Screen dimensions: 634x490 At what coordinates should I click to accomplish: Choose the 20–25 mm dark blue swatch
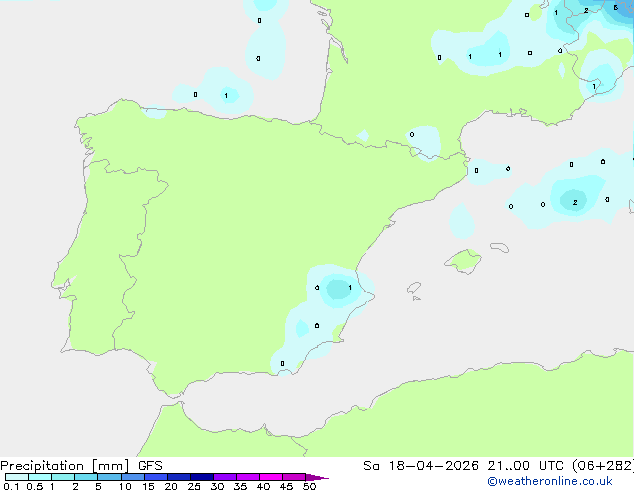(x=179, y=477)
